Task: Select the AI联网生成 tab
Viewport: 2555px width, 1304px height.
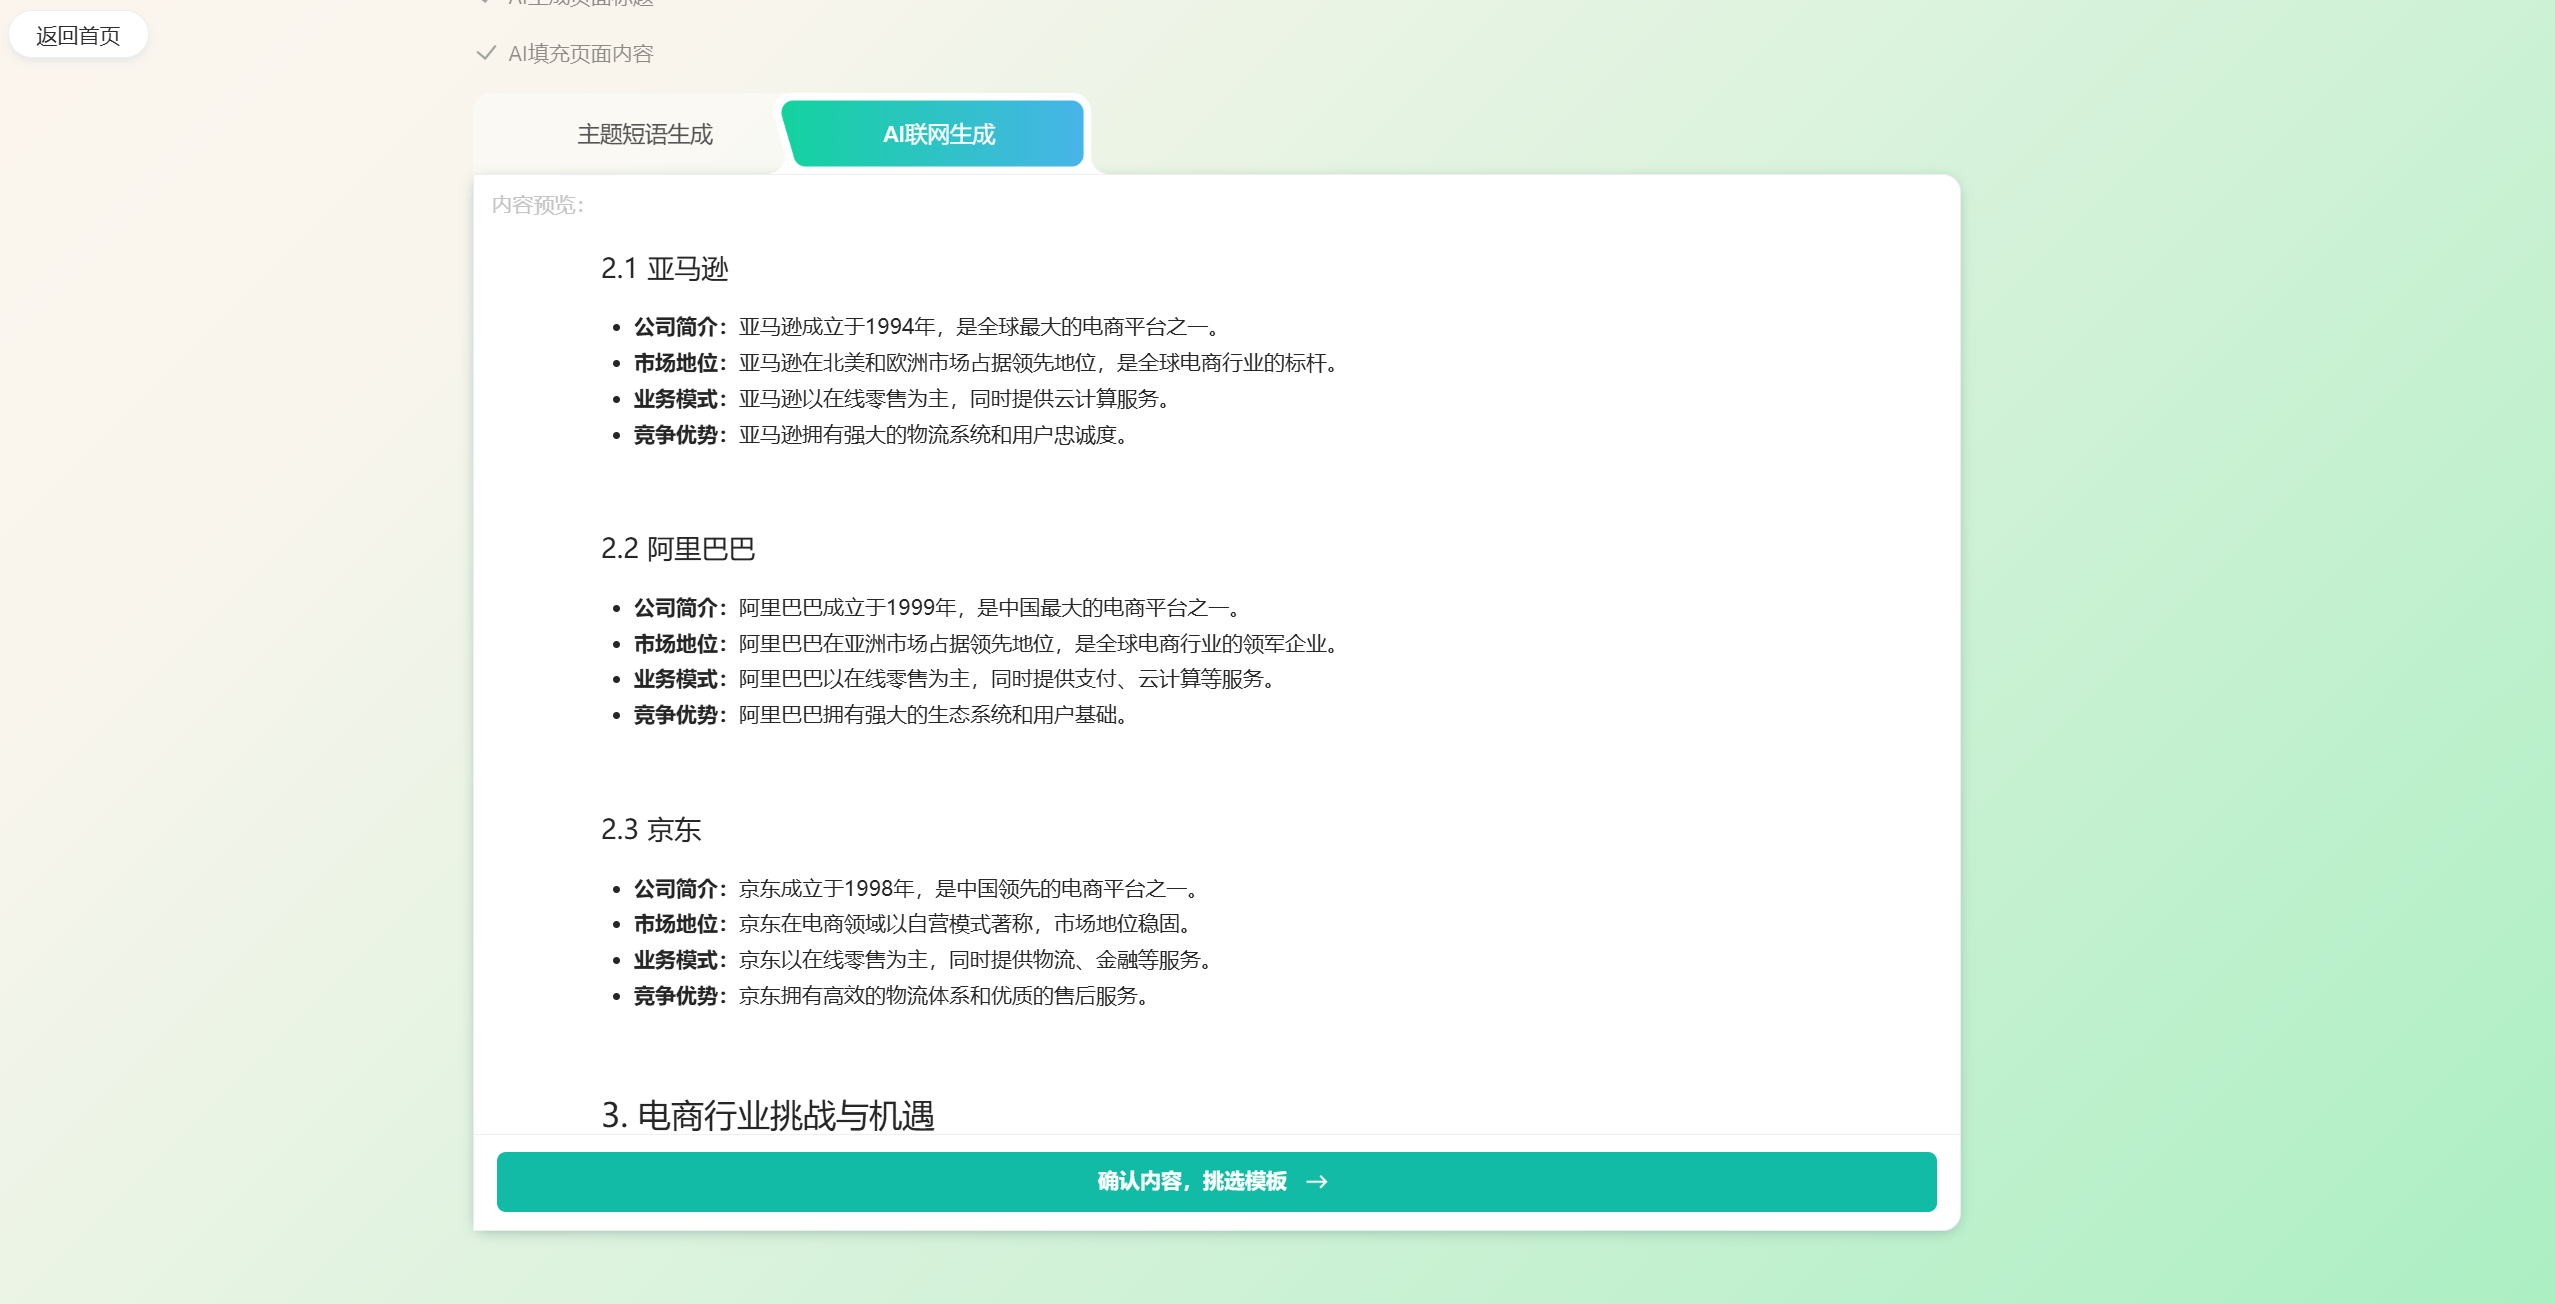Action: click(933, 133)
